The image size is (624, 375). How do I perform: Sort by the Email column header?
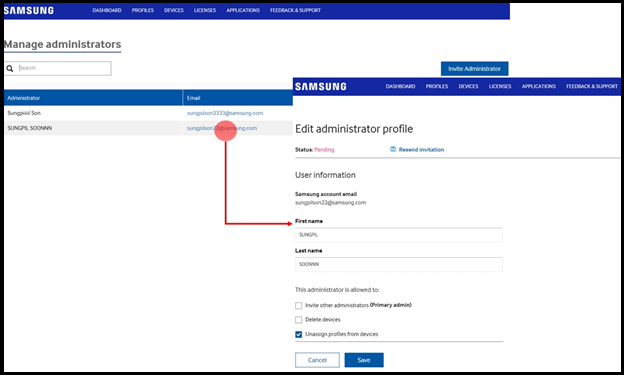(238, 98)
